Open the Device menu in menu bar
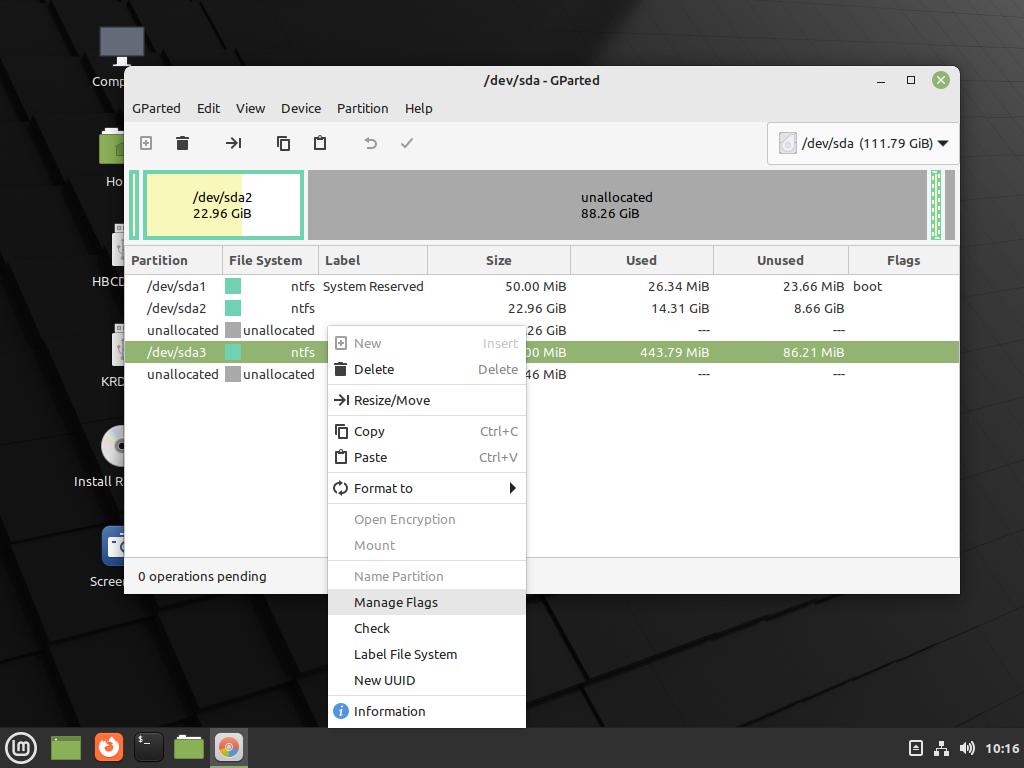Screen dimensions: 1024x768 coord(301,108)
